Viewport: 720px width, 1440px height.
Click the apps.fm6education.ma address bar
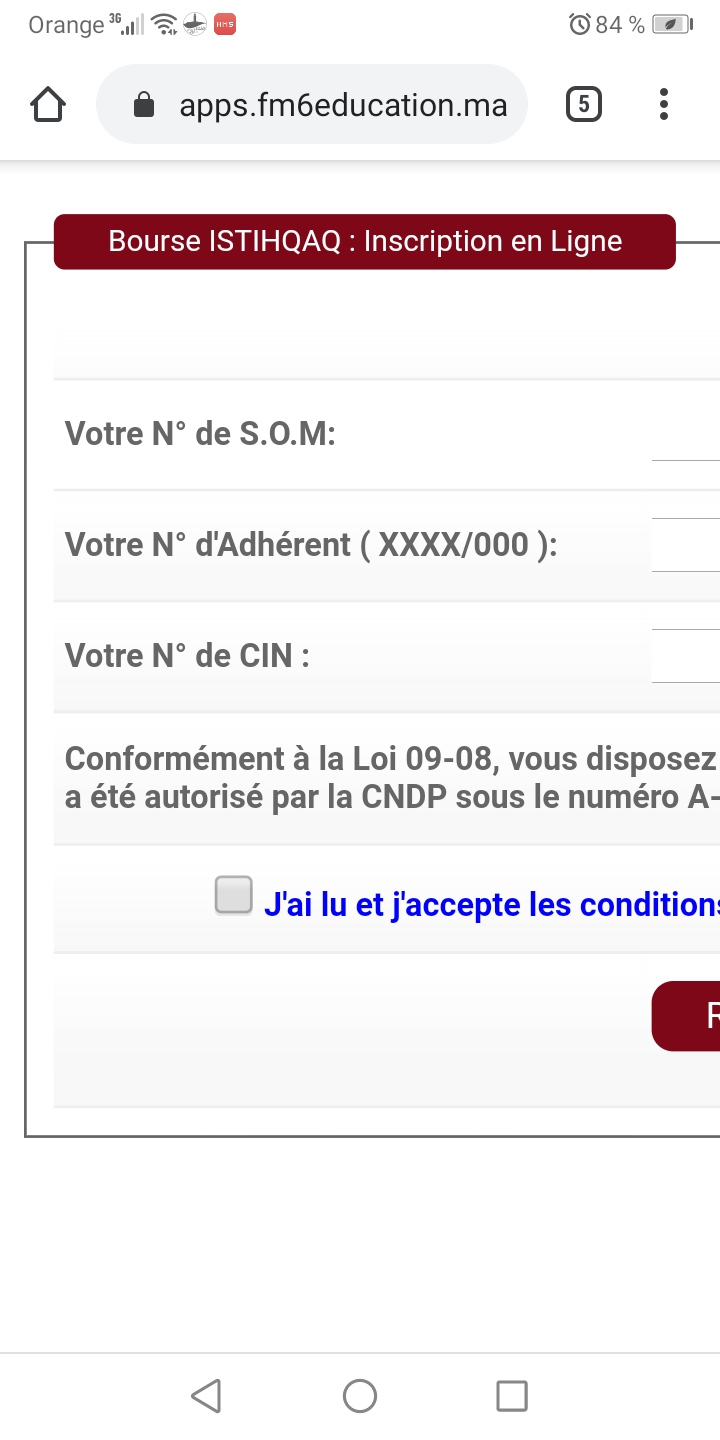tap(342, 105)
